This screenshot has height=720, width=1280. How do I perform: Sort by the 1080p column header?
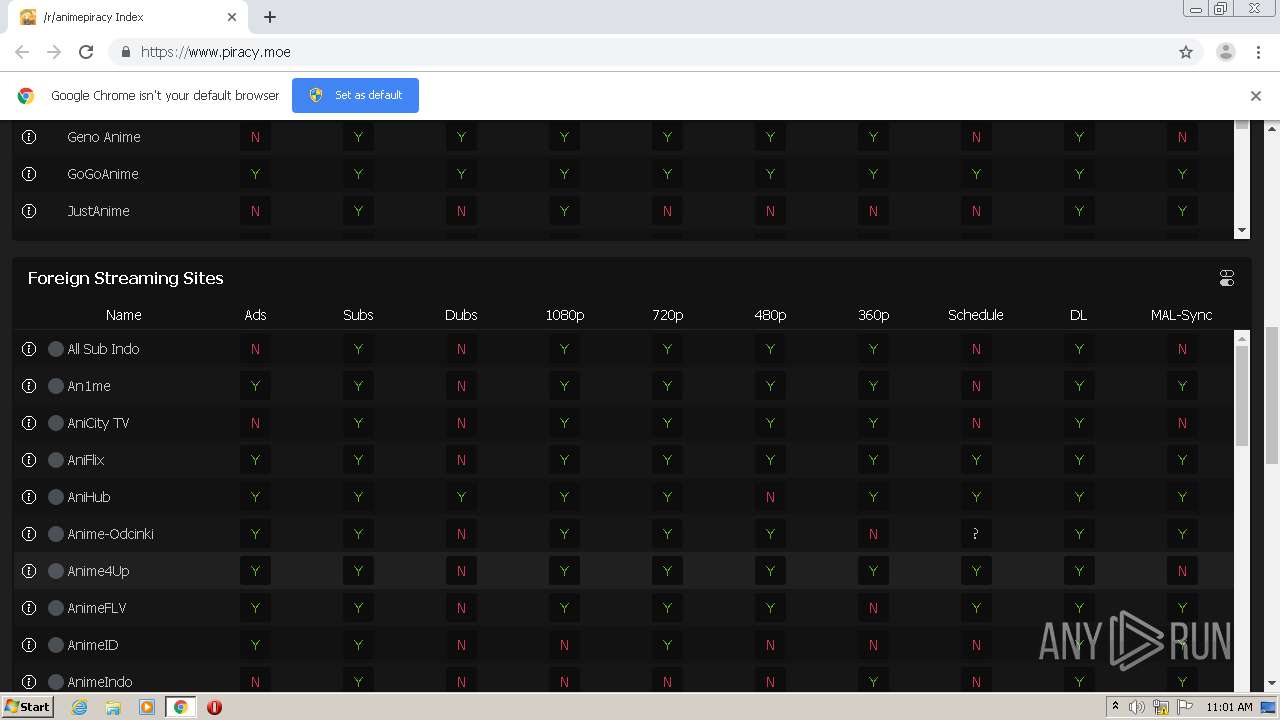click(x=564, y=315)
